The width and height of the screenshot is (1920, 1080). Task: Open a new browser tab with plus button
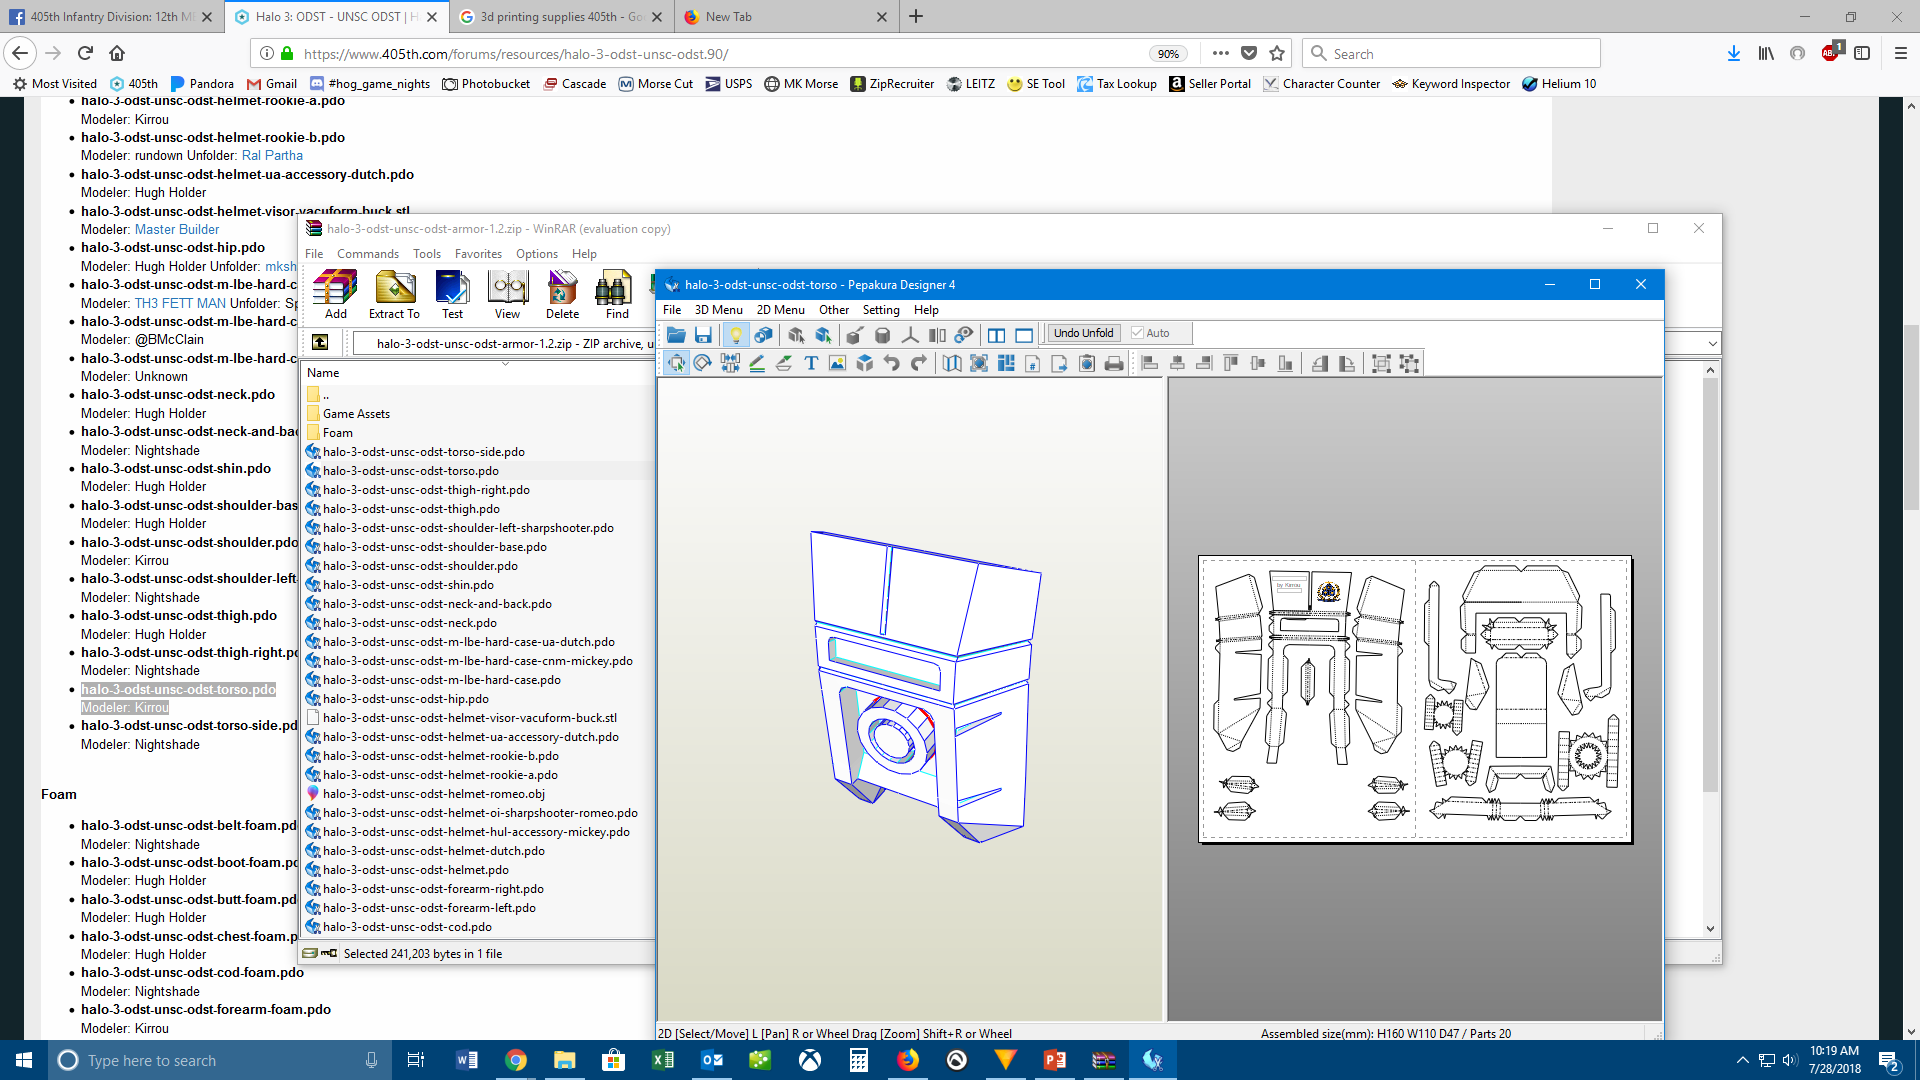(916, 16)
